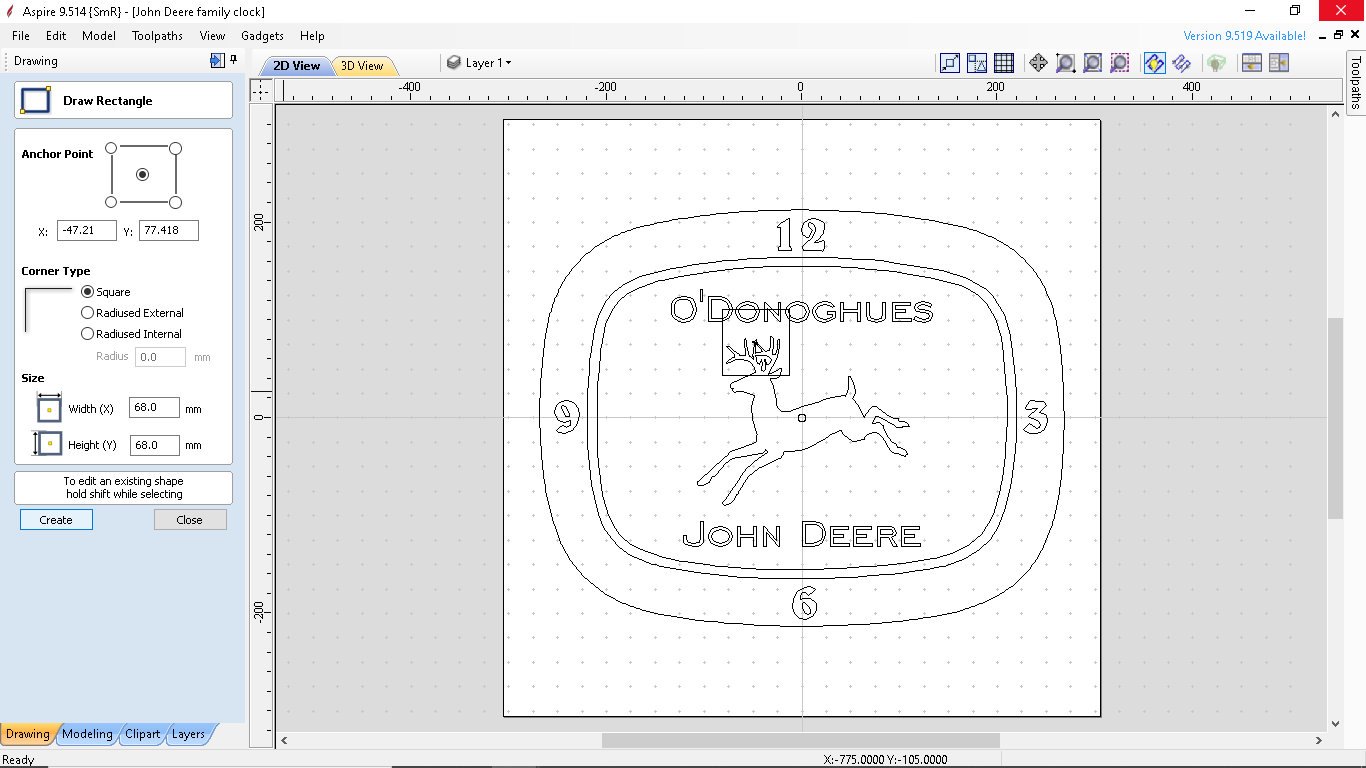This screenshot has height=768, width=1366.
Task: Pin the Drawing panel with the pushpin
Action: point(231,61)
